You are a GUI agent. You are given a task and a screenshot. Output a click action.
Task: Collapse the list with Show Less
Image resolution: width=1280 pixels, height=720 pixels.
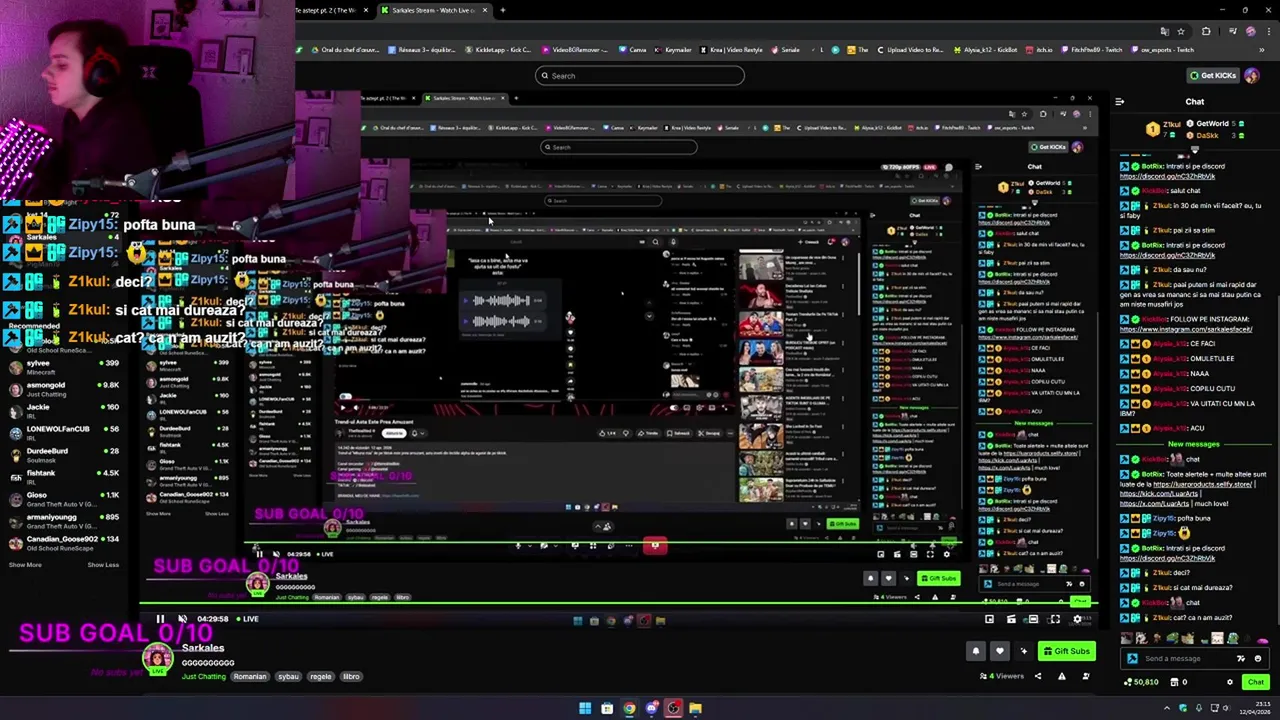[x=103, y=565]
